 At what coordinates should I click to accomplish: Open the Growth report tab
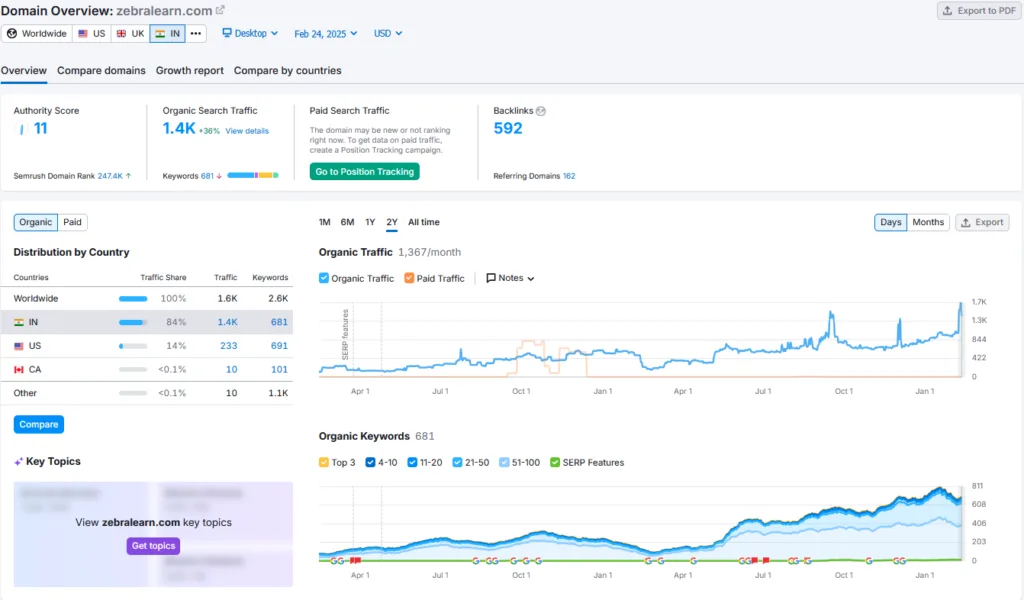tap(189, 71)
